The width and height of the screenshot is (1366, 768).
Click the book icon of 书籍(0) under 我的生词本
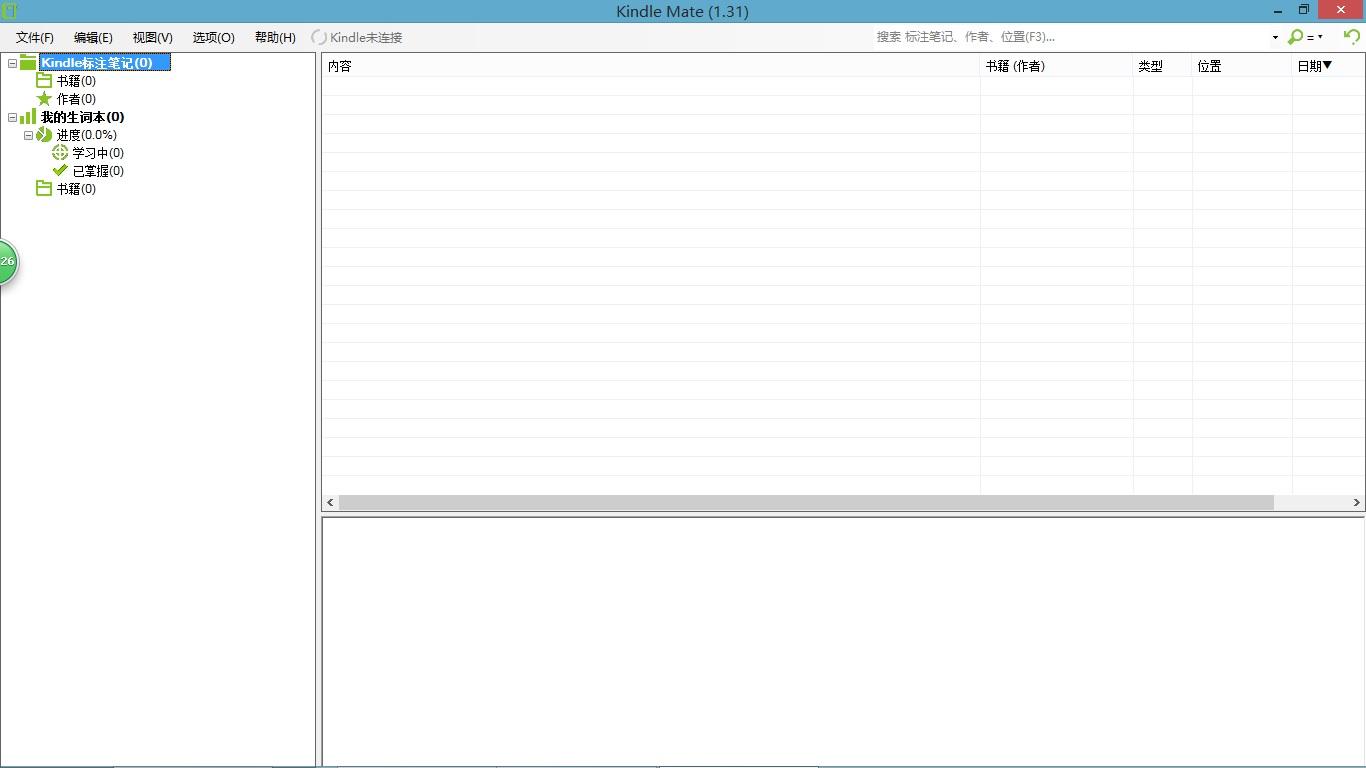tap(44, 188)
